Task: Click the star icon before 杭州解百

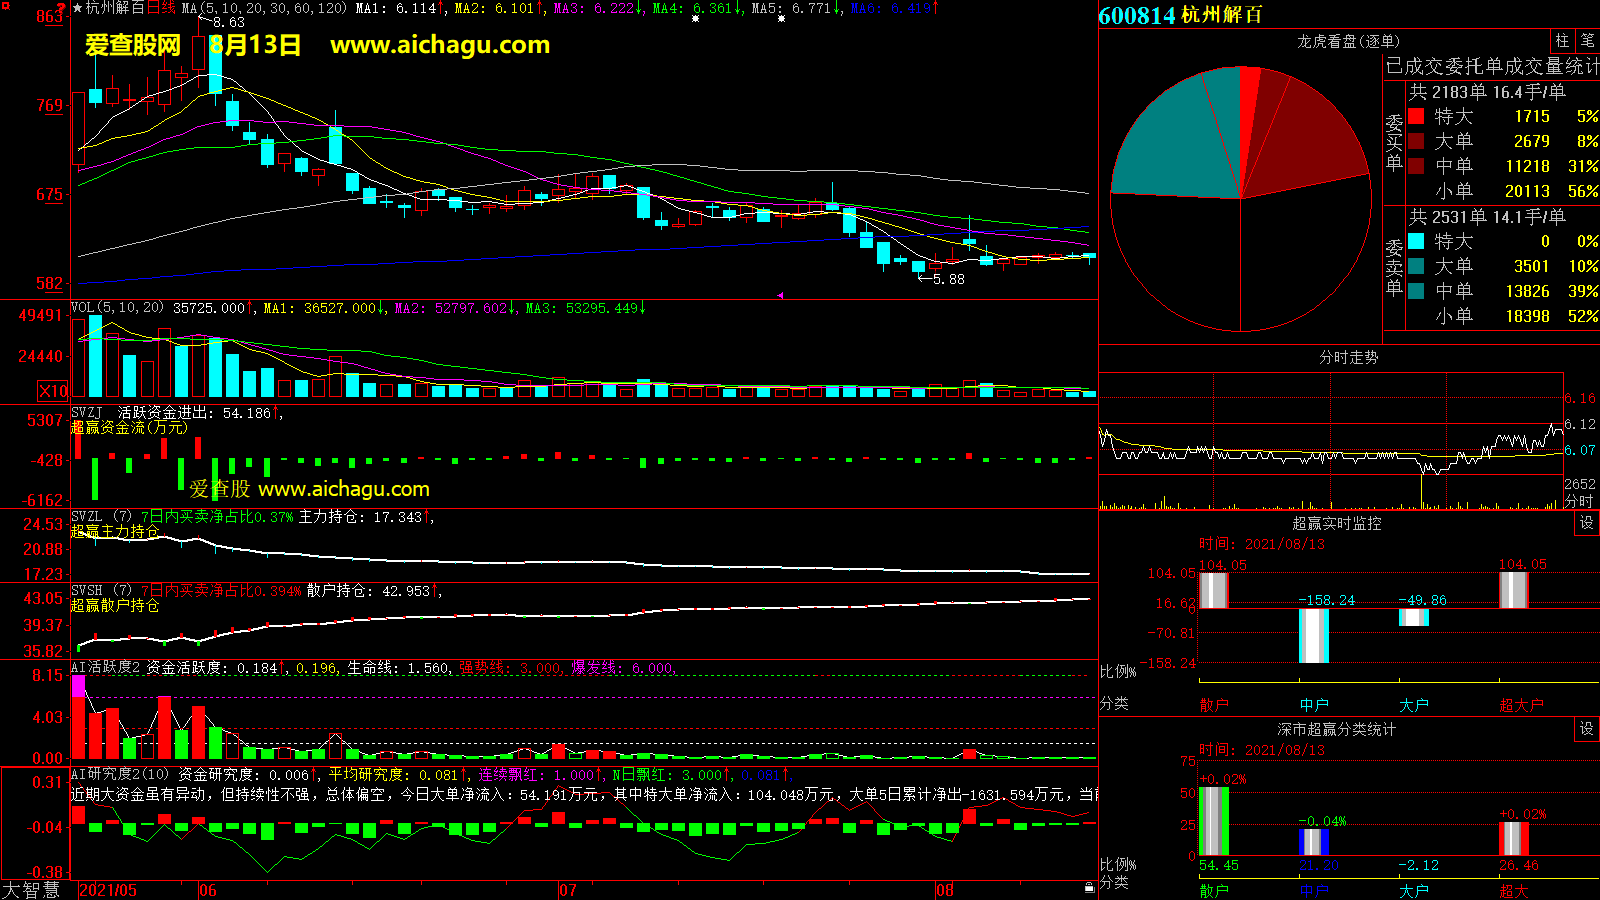Action: [77, 8]
